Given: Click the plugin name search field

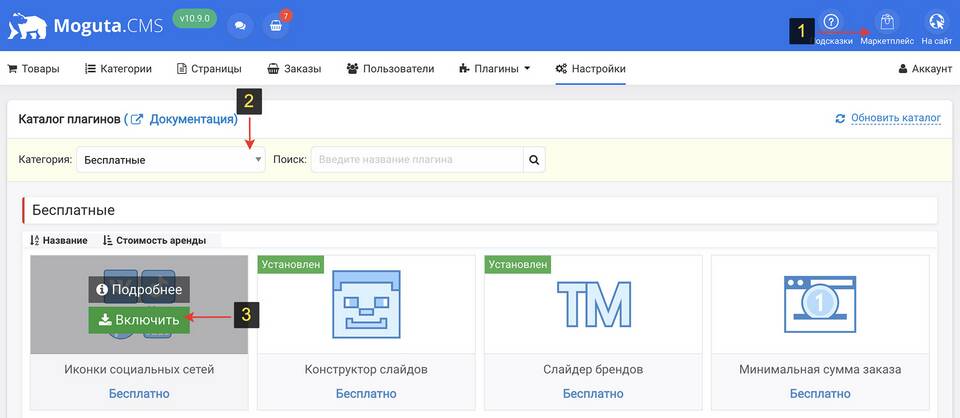Looking at the screenshot, I should 417,159.
